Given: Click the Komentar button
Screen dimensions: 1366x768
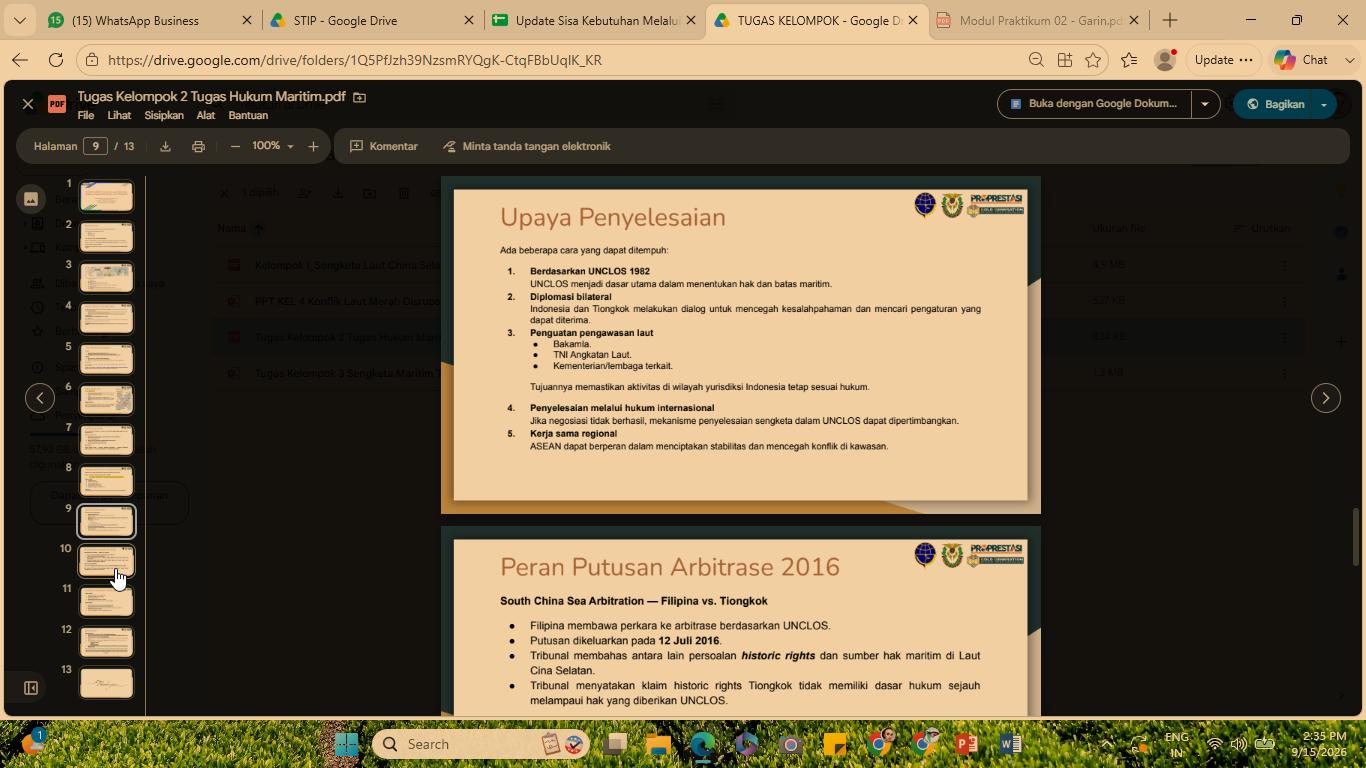Looking at the screenshot, I should 384,146.
